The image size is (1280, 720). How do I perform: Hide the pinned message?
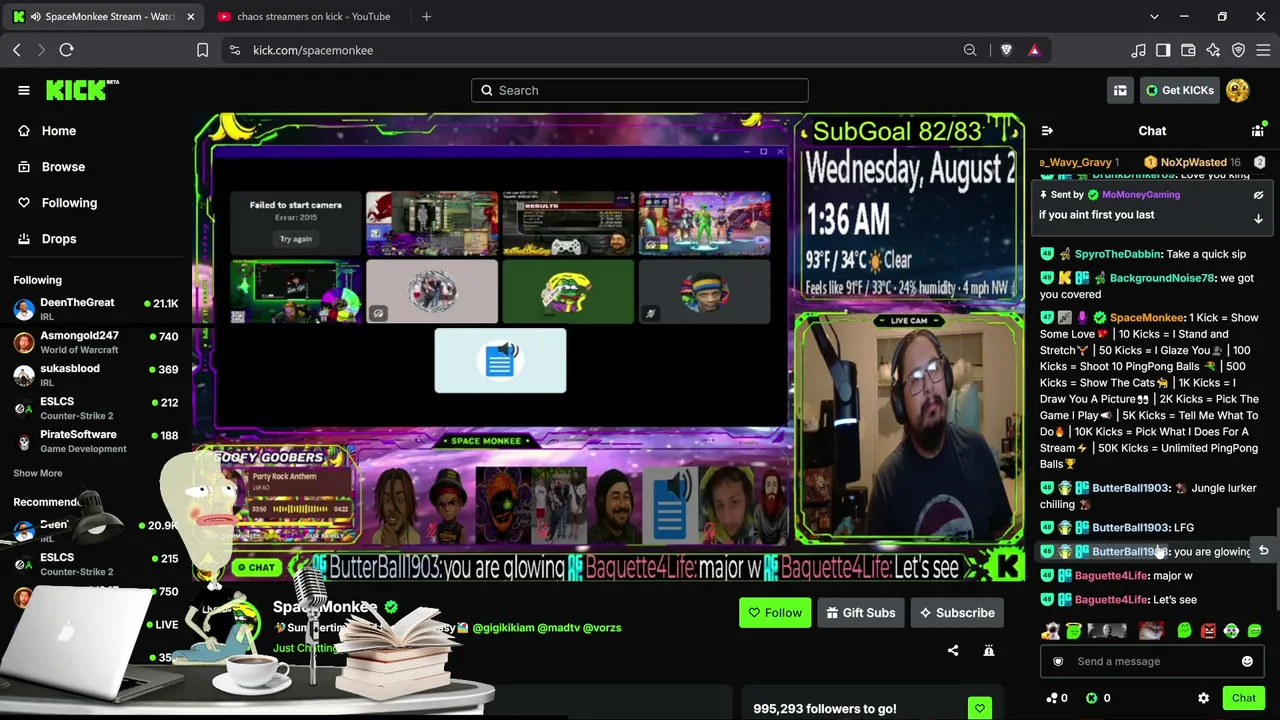coord(1259,195)
